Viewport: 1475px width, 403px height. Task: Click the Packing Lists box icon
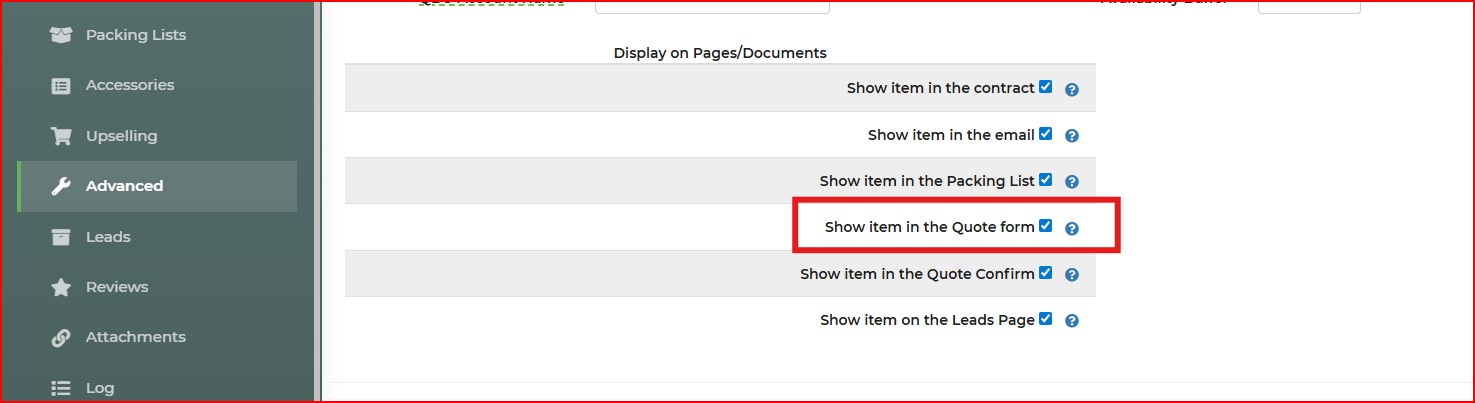click(61, 35)
